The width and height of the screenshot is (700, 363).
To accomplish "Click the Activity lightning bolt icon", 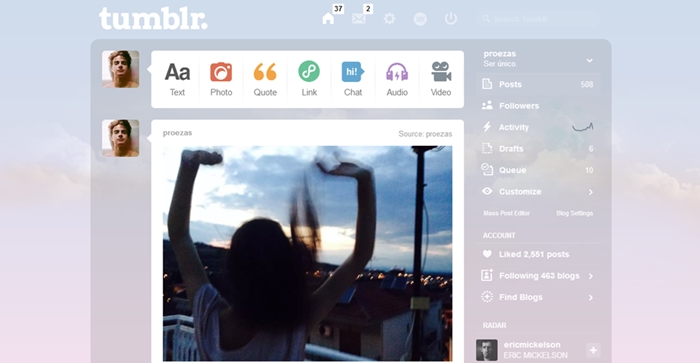I will click(x=487, y=127).
